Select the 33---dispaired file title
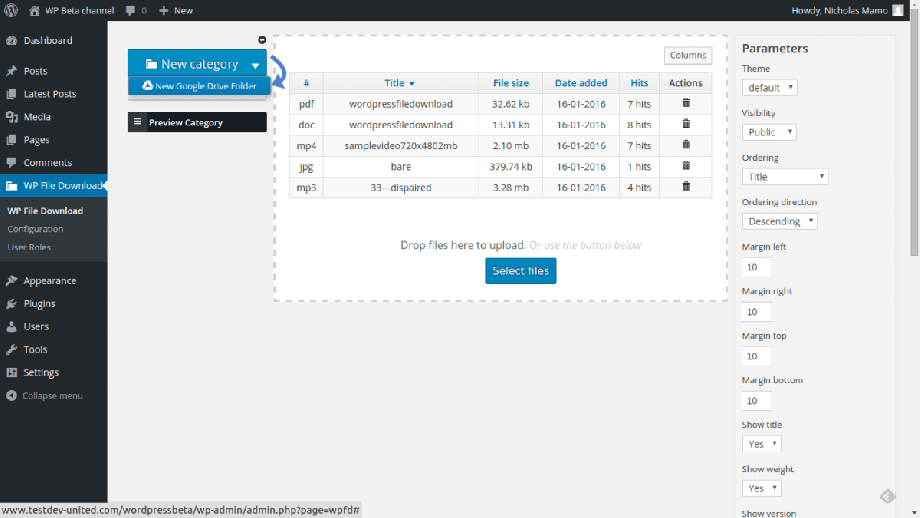 point(401,188)
